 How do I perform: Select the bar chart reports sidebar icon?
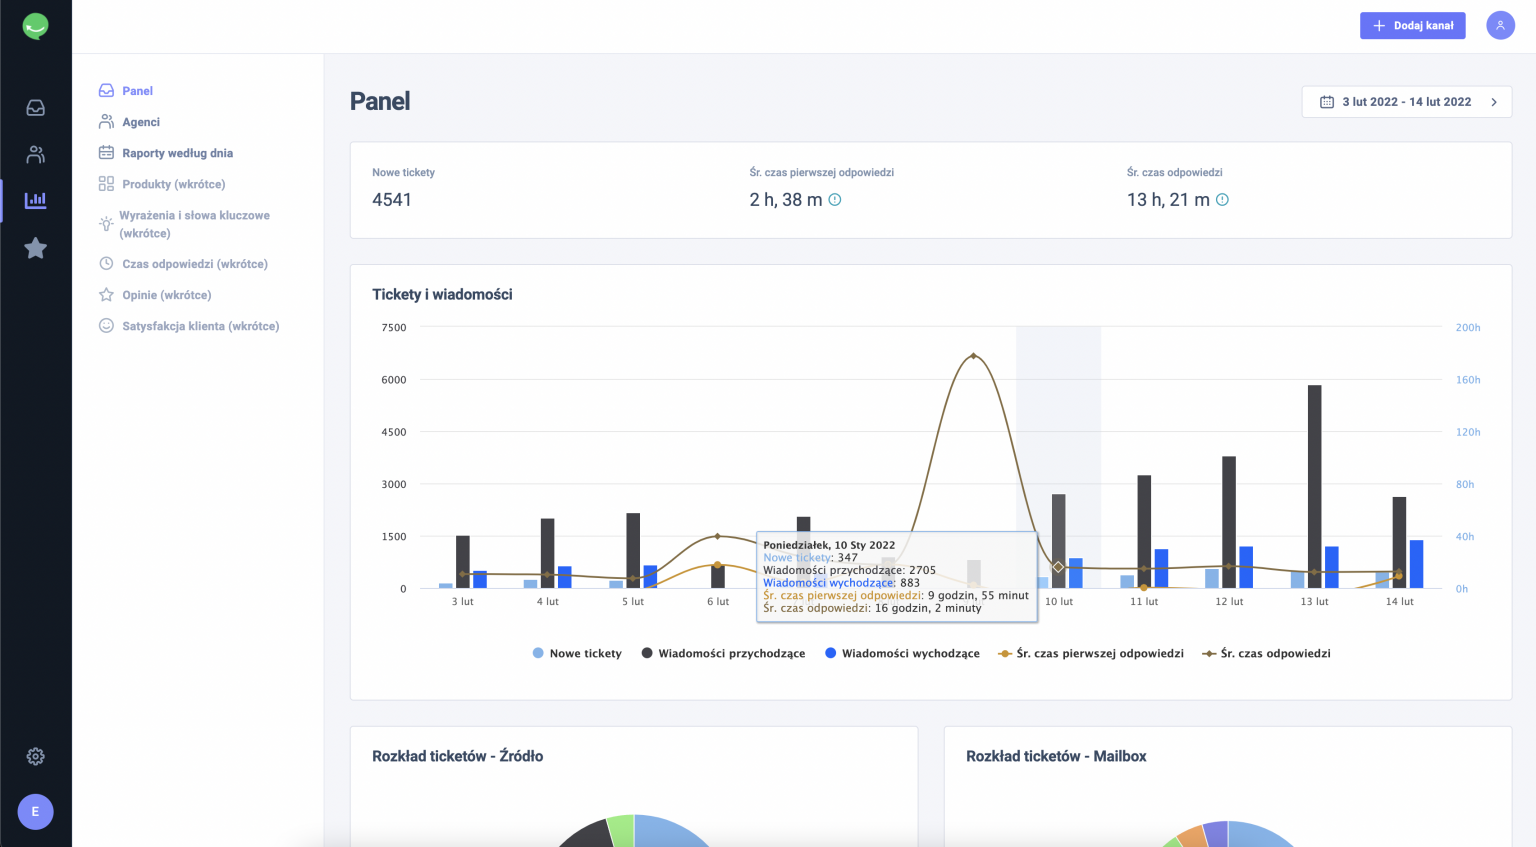[x=35, y=200]
